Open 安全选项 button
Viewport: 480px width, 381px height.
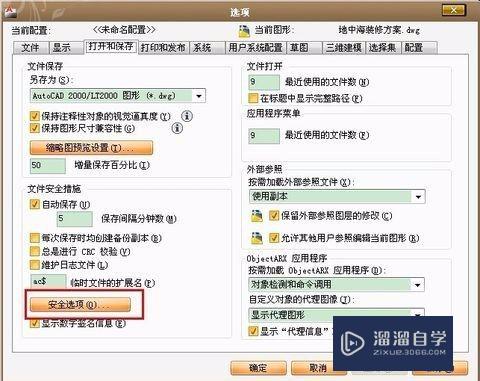pyautogui.click(x=80, y=305)
